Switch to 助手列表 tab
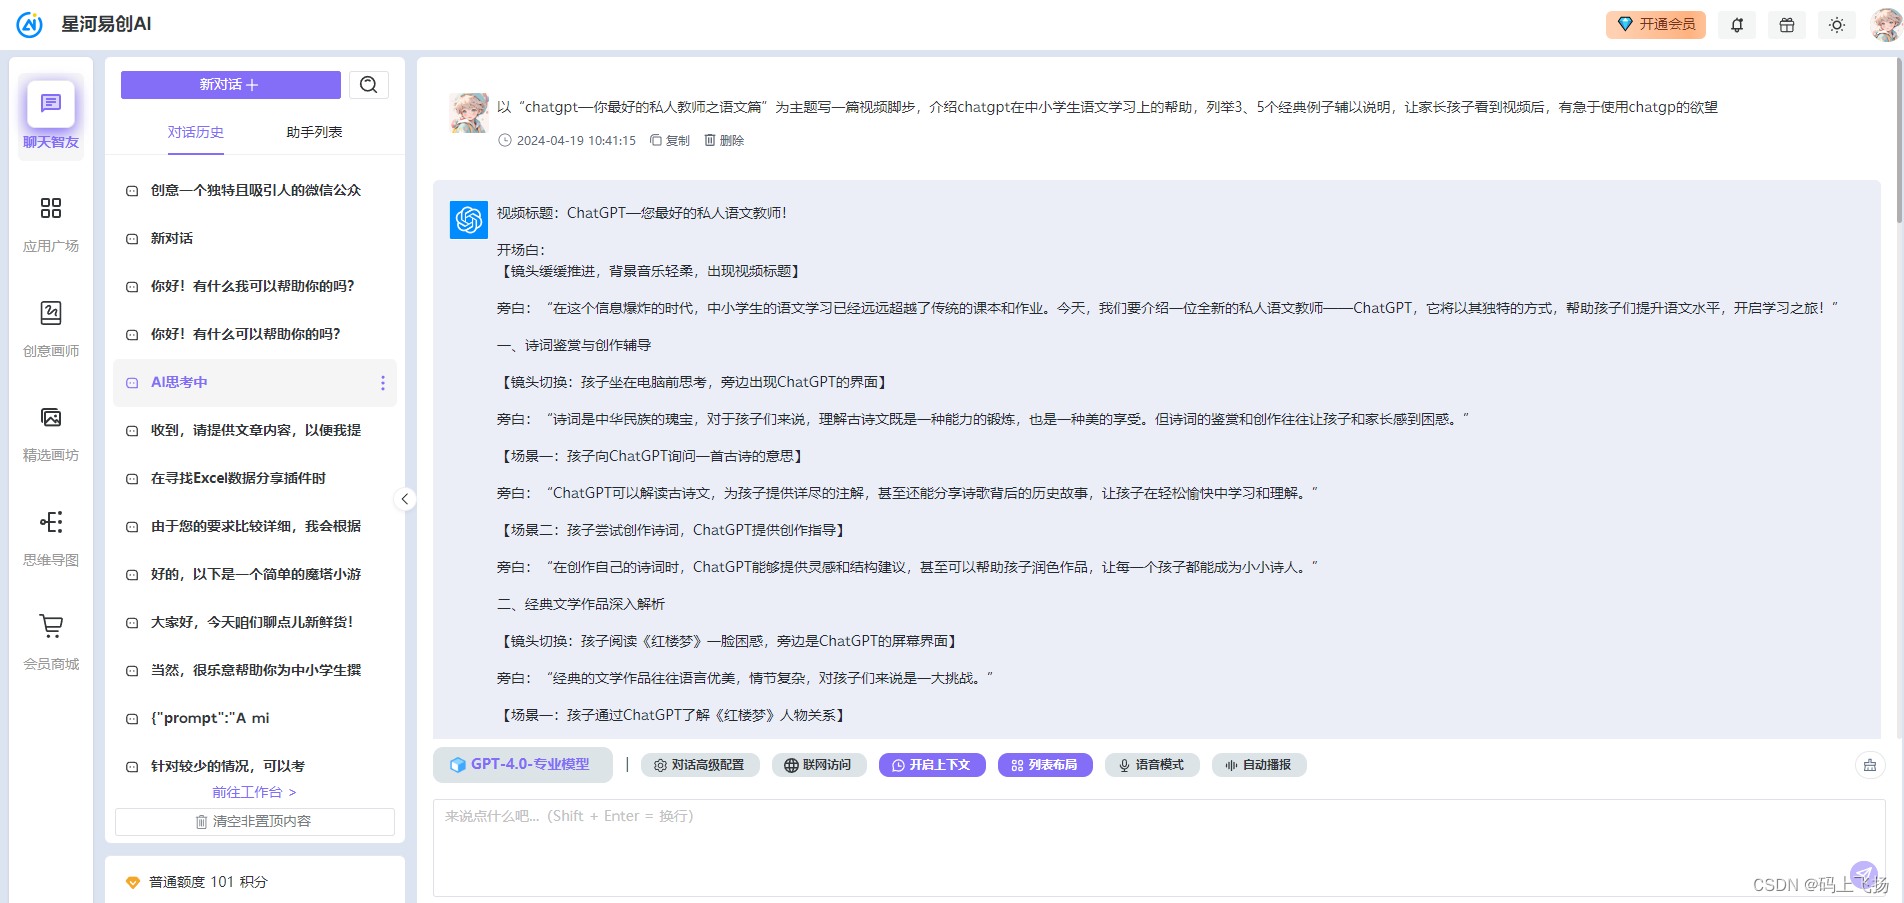 (314, 132)
